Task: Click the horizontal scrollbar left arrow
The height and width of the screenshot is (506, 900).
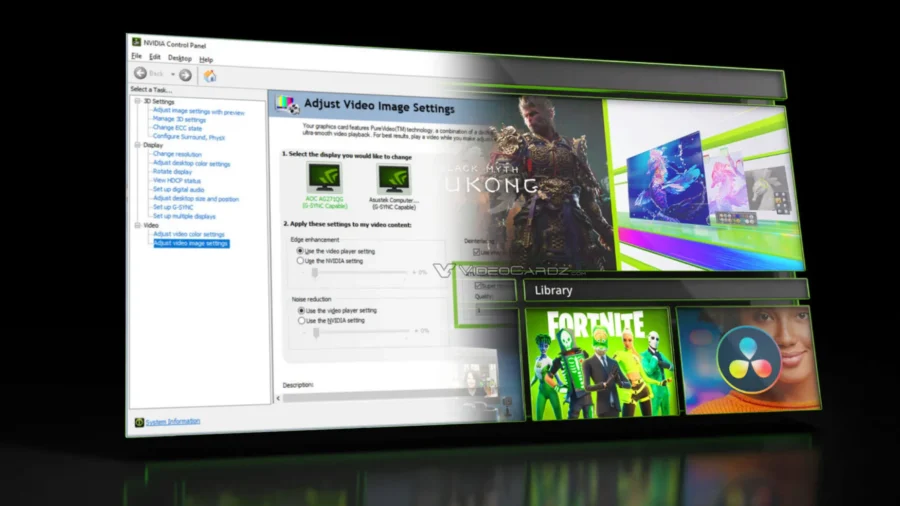Action: [278, 398]
